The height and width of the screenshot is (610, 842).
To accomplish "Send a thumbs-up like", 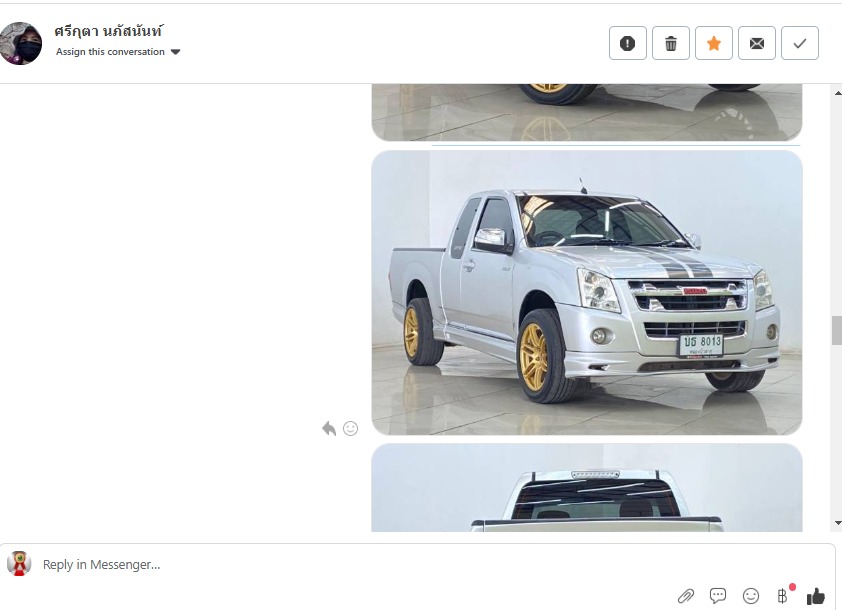I will point(816,596).
